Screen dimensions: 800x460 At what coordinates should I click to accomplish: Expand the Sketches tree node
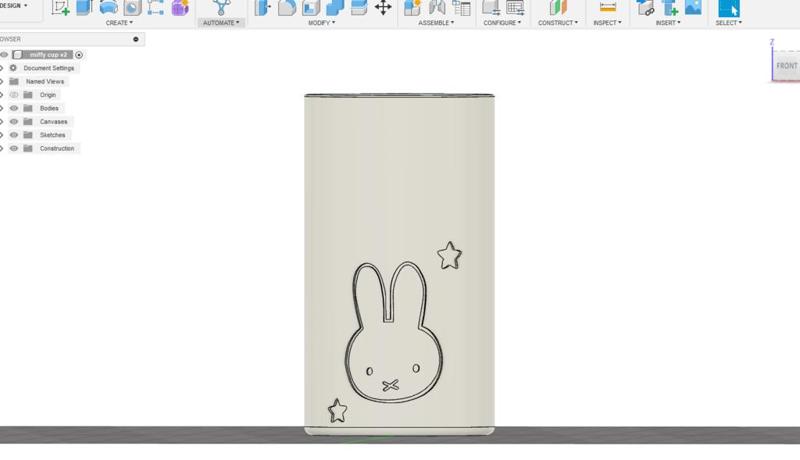(x=2, y=135)
